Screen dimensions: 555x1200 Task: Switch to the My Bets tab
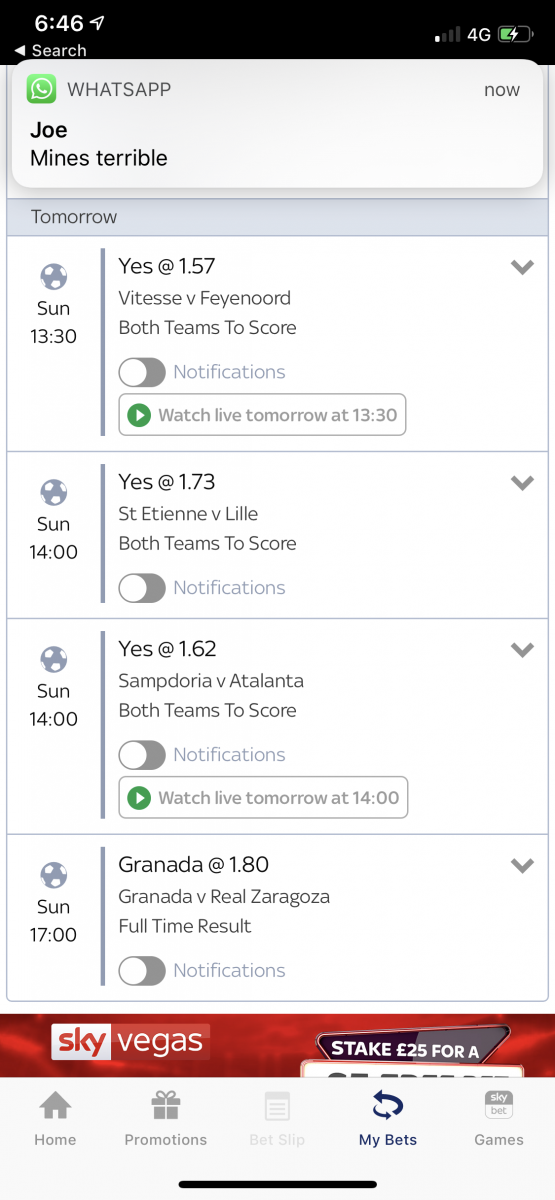coord(388,1118)
